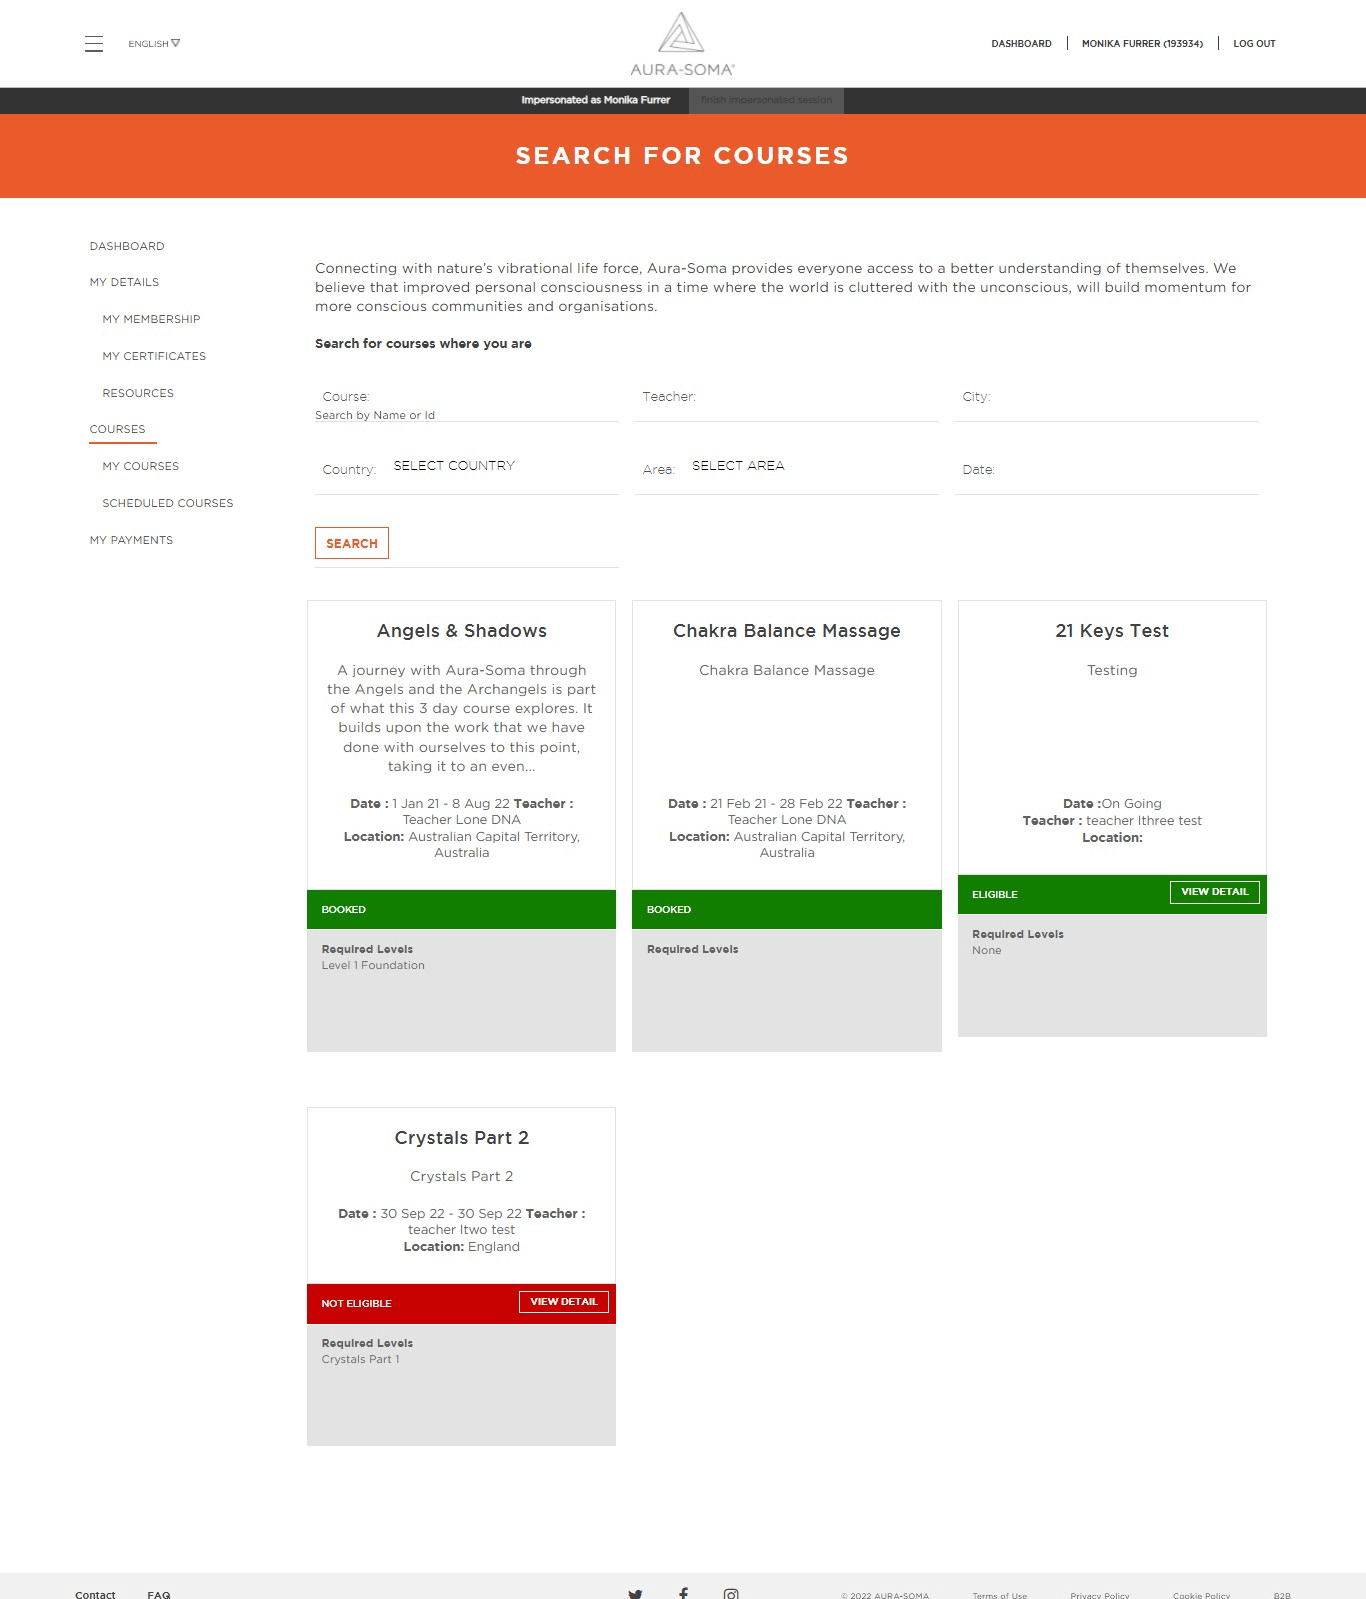Click the Search button

tap(352, 543)
